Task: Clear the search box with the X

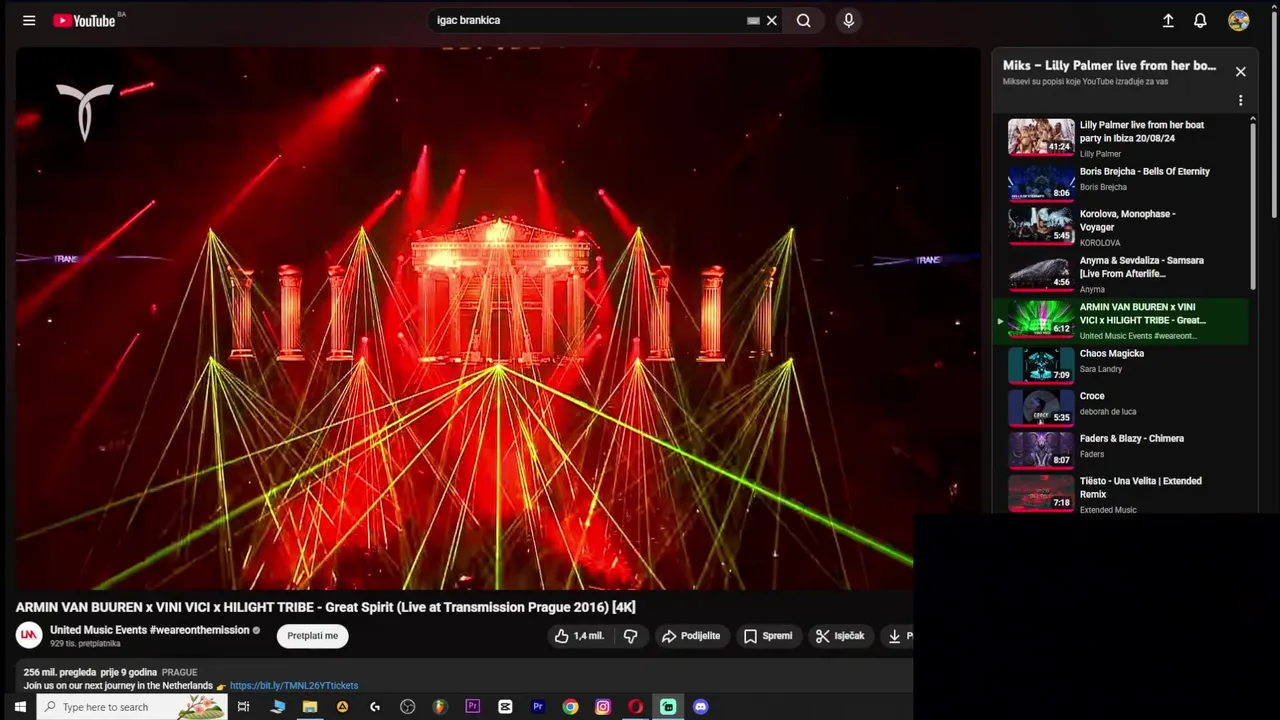Action: (772, 20)
